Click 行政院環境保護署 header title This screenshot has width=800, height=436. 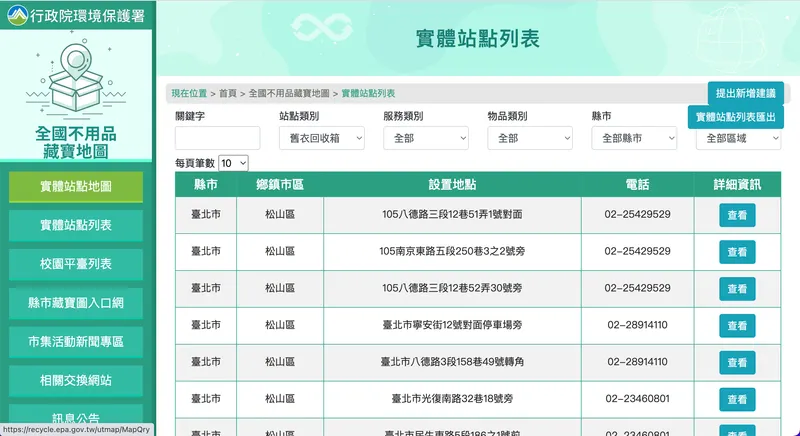(x=88, y=16)
